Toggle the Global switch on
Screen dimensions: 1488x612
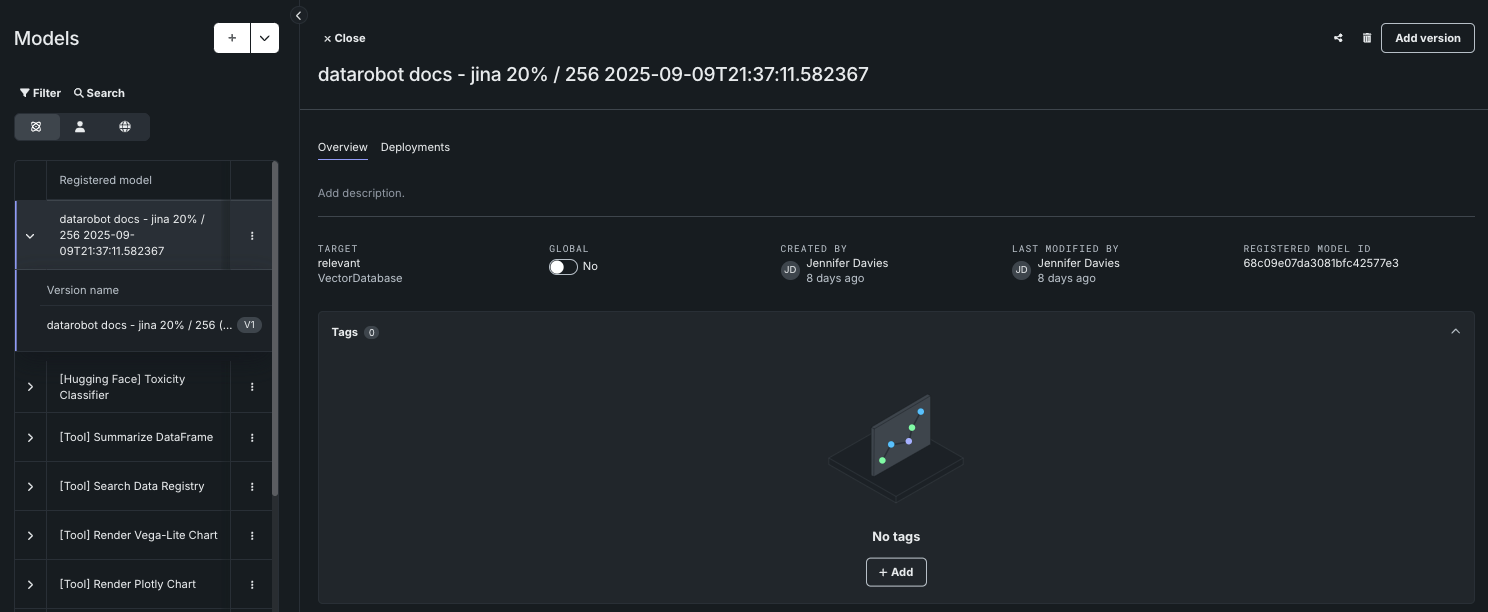coord(563,267)
